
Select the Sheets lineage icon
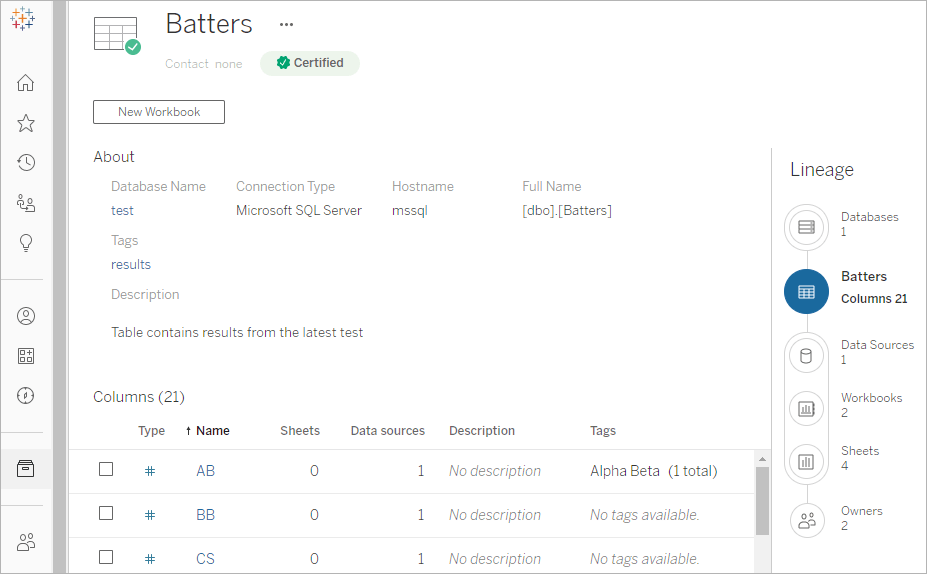click(806, 462)
